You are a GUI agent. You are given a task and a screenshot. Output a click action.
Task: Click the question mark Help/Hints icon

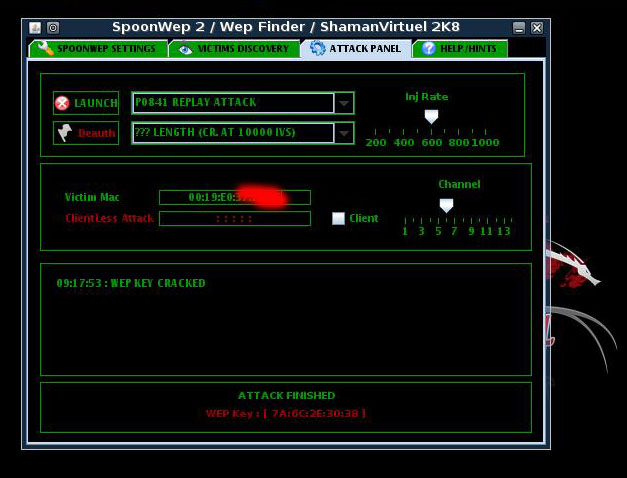click(x=428, y=48)
